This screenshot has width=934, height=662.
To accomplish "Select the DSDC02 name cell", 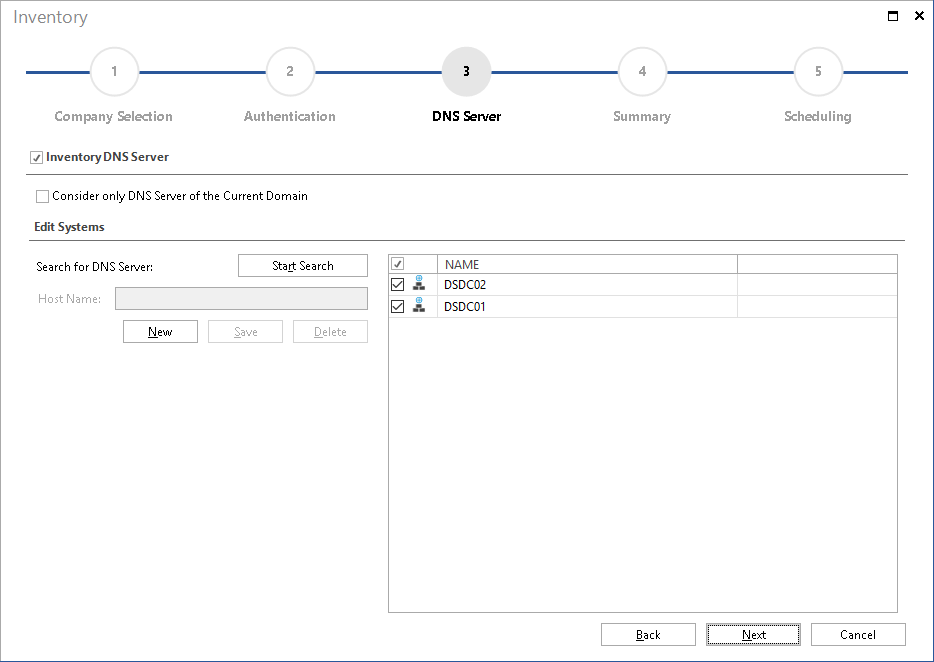I will [x=587, y=285].
